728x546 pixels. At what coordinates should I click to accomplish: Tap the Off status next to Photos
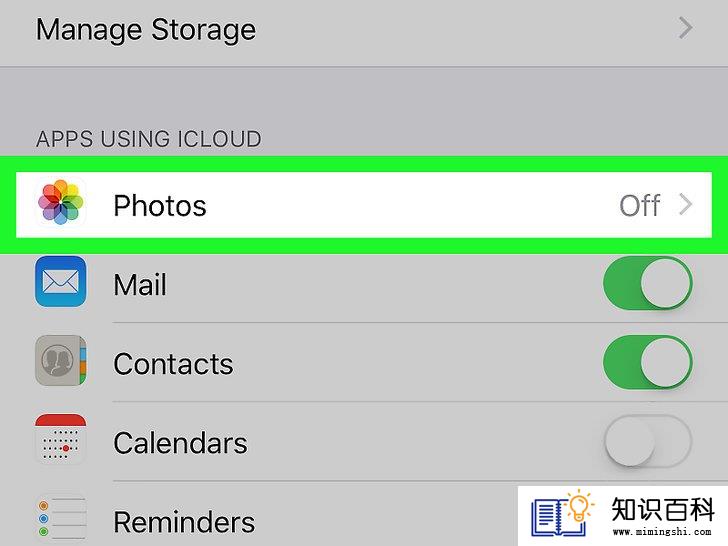pyautogui.click(x=640, y=205)
